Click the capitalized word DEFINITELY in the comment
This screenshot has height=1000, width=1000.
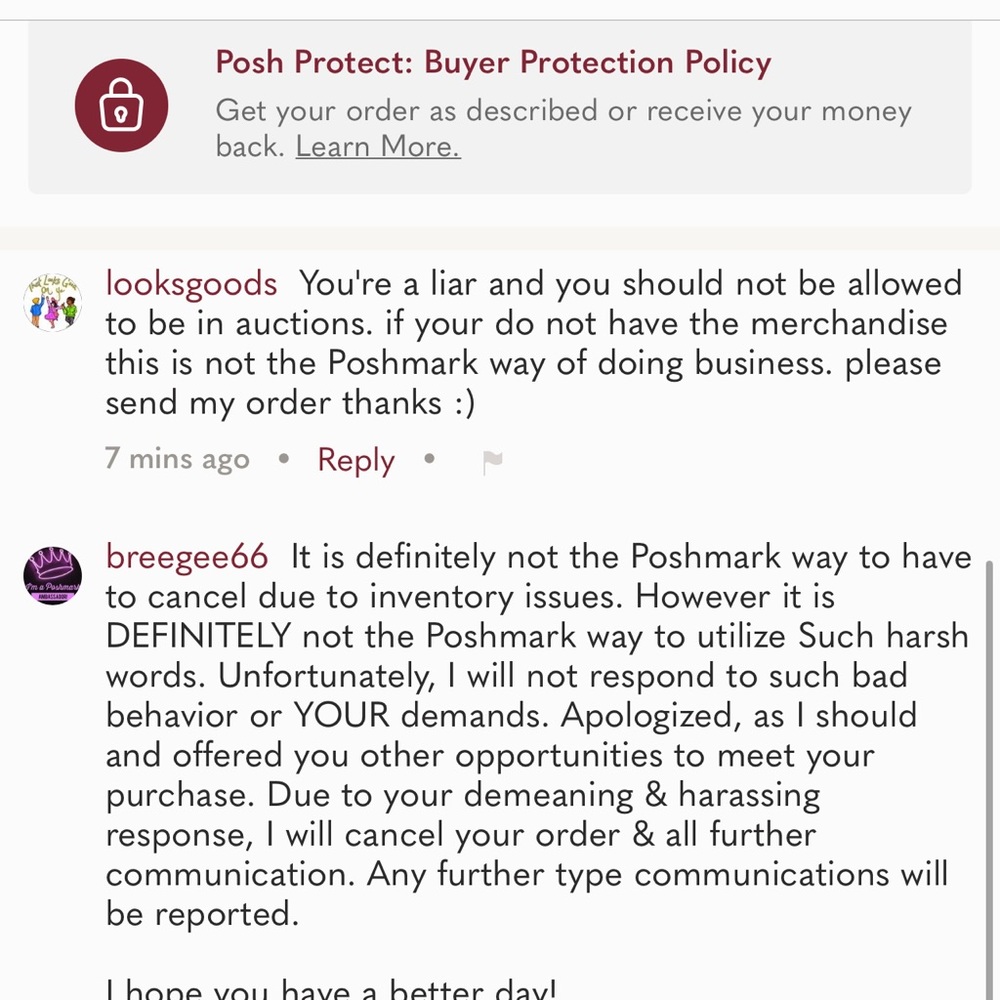tap(198, 636)
